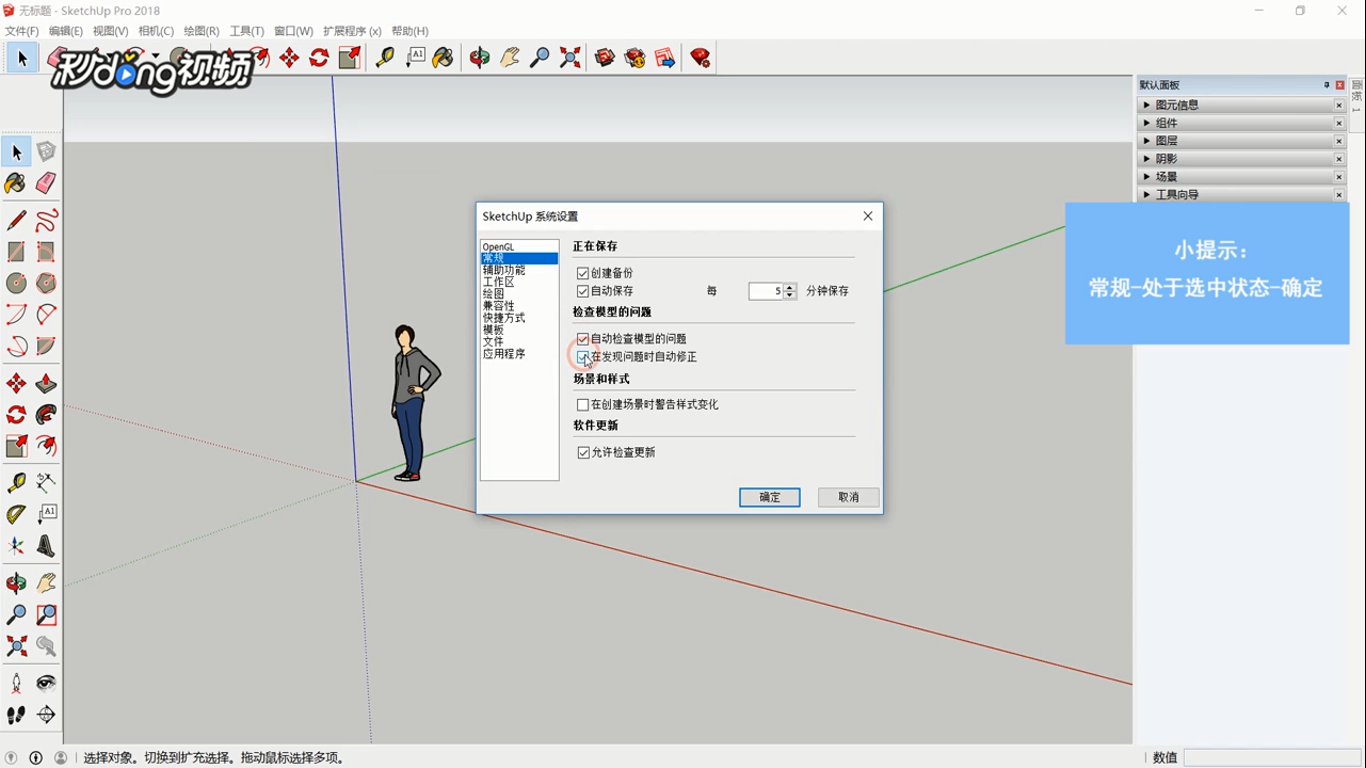The width and height of the screenshot is (1366, 768).
Task: Select the Make Component tool in left toolbar
Action: (46, 152)
